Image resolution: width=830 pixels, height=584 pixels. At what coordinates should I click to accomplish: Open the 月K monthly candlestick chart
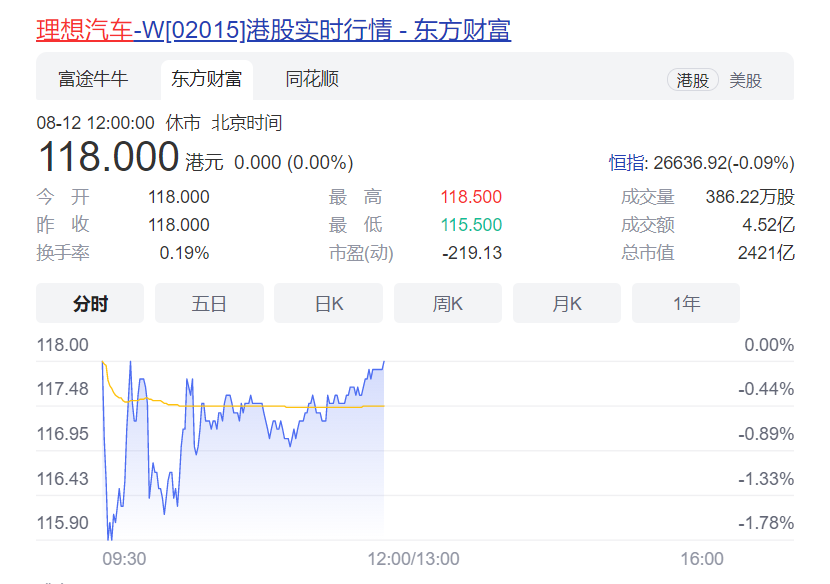(567, 303)
